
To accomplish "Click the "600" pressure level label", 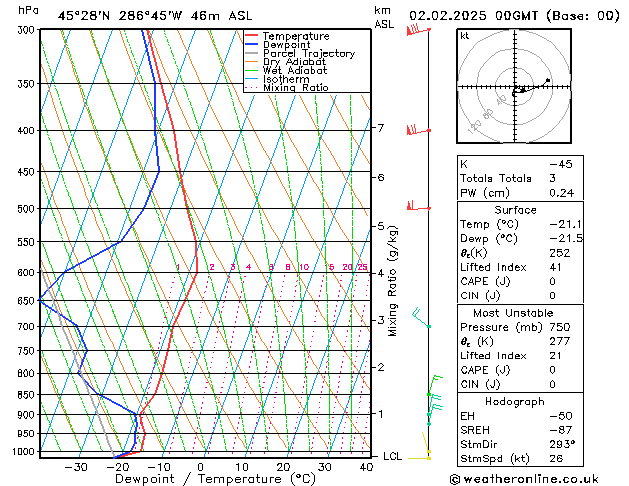I will tap(28, 273).
